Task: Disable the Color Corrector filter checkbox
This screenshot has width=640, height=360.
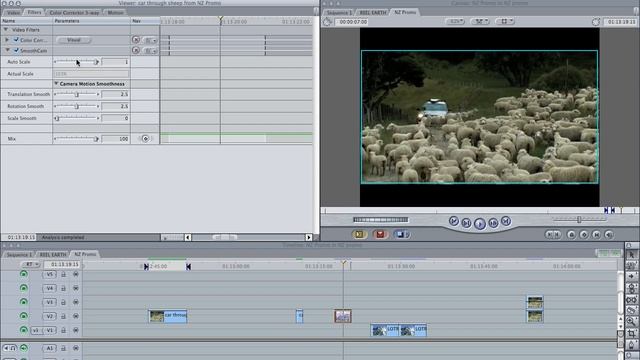Action: pos(16,40)
